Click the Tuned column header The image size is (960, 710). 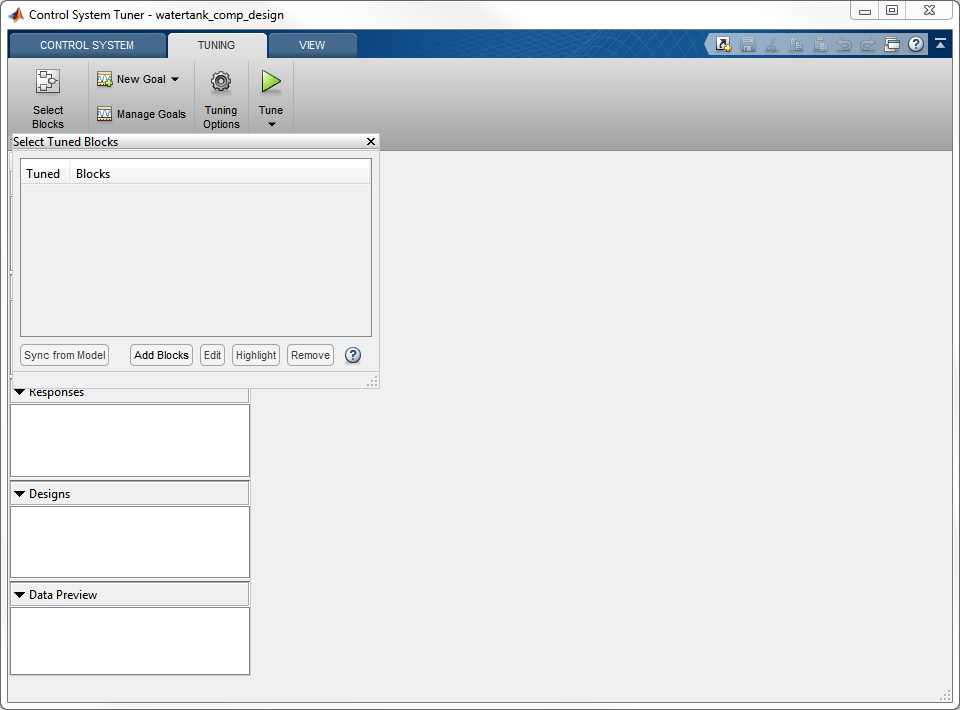pos(43,174)
